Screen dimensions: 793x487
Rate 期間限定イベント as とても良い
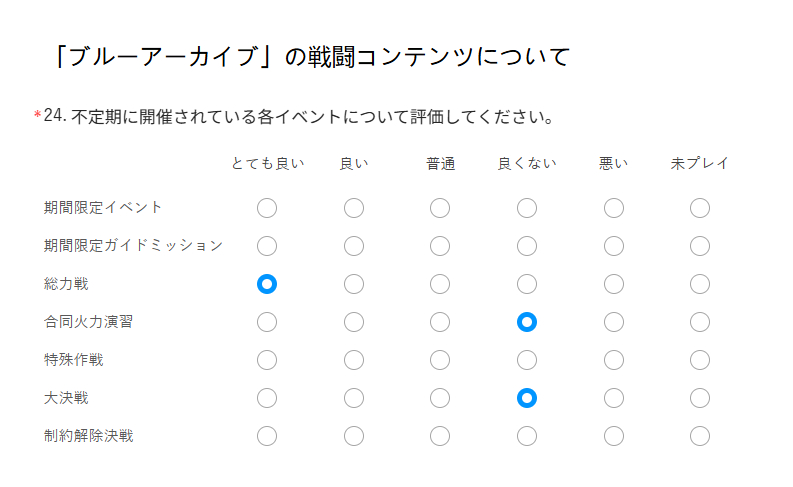(267, 208)
